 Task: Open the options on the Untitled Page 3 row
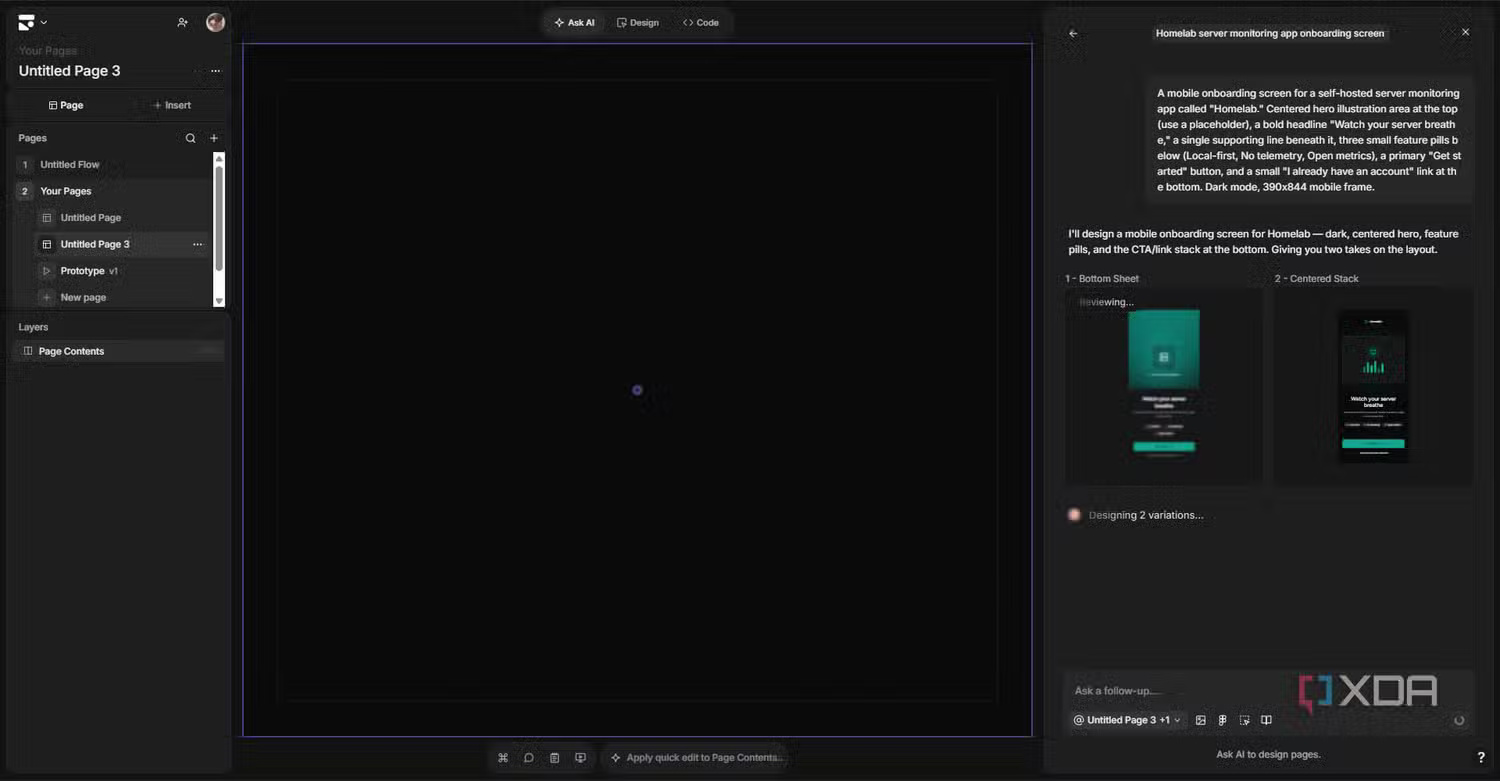pos(197,244)
